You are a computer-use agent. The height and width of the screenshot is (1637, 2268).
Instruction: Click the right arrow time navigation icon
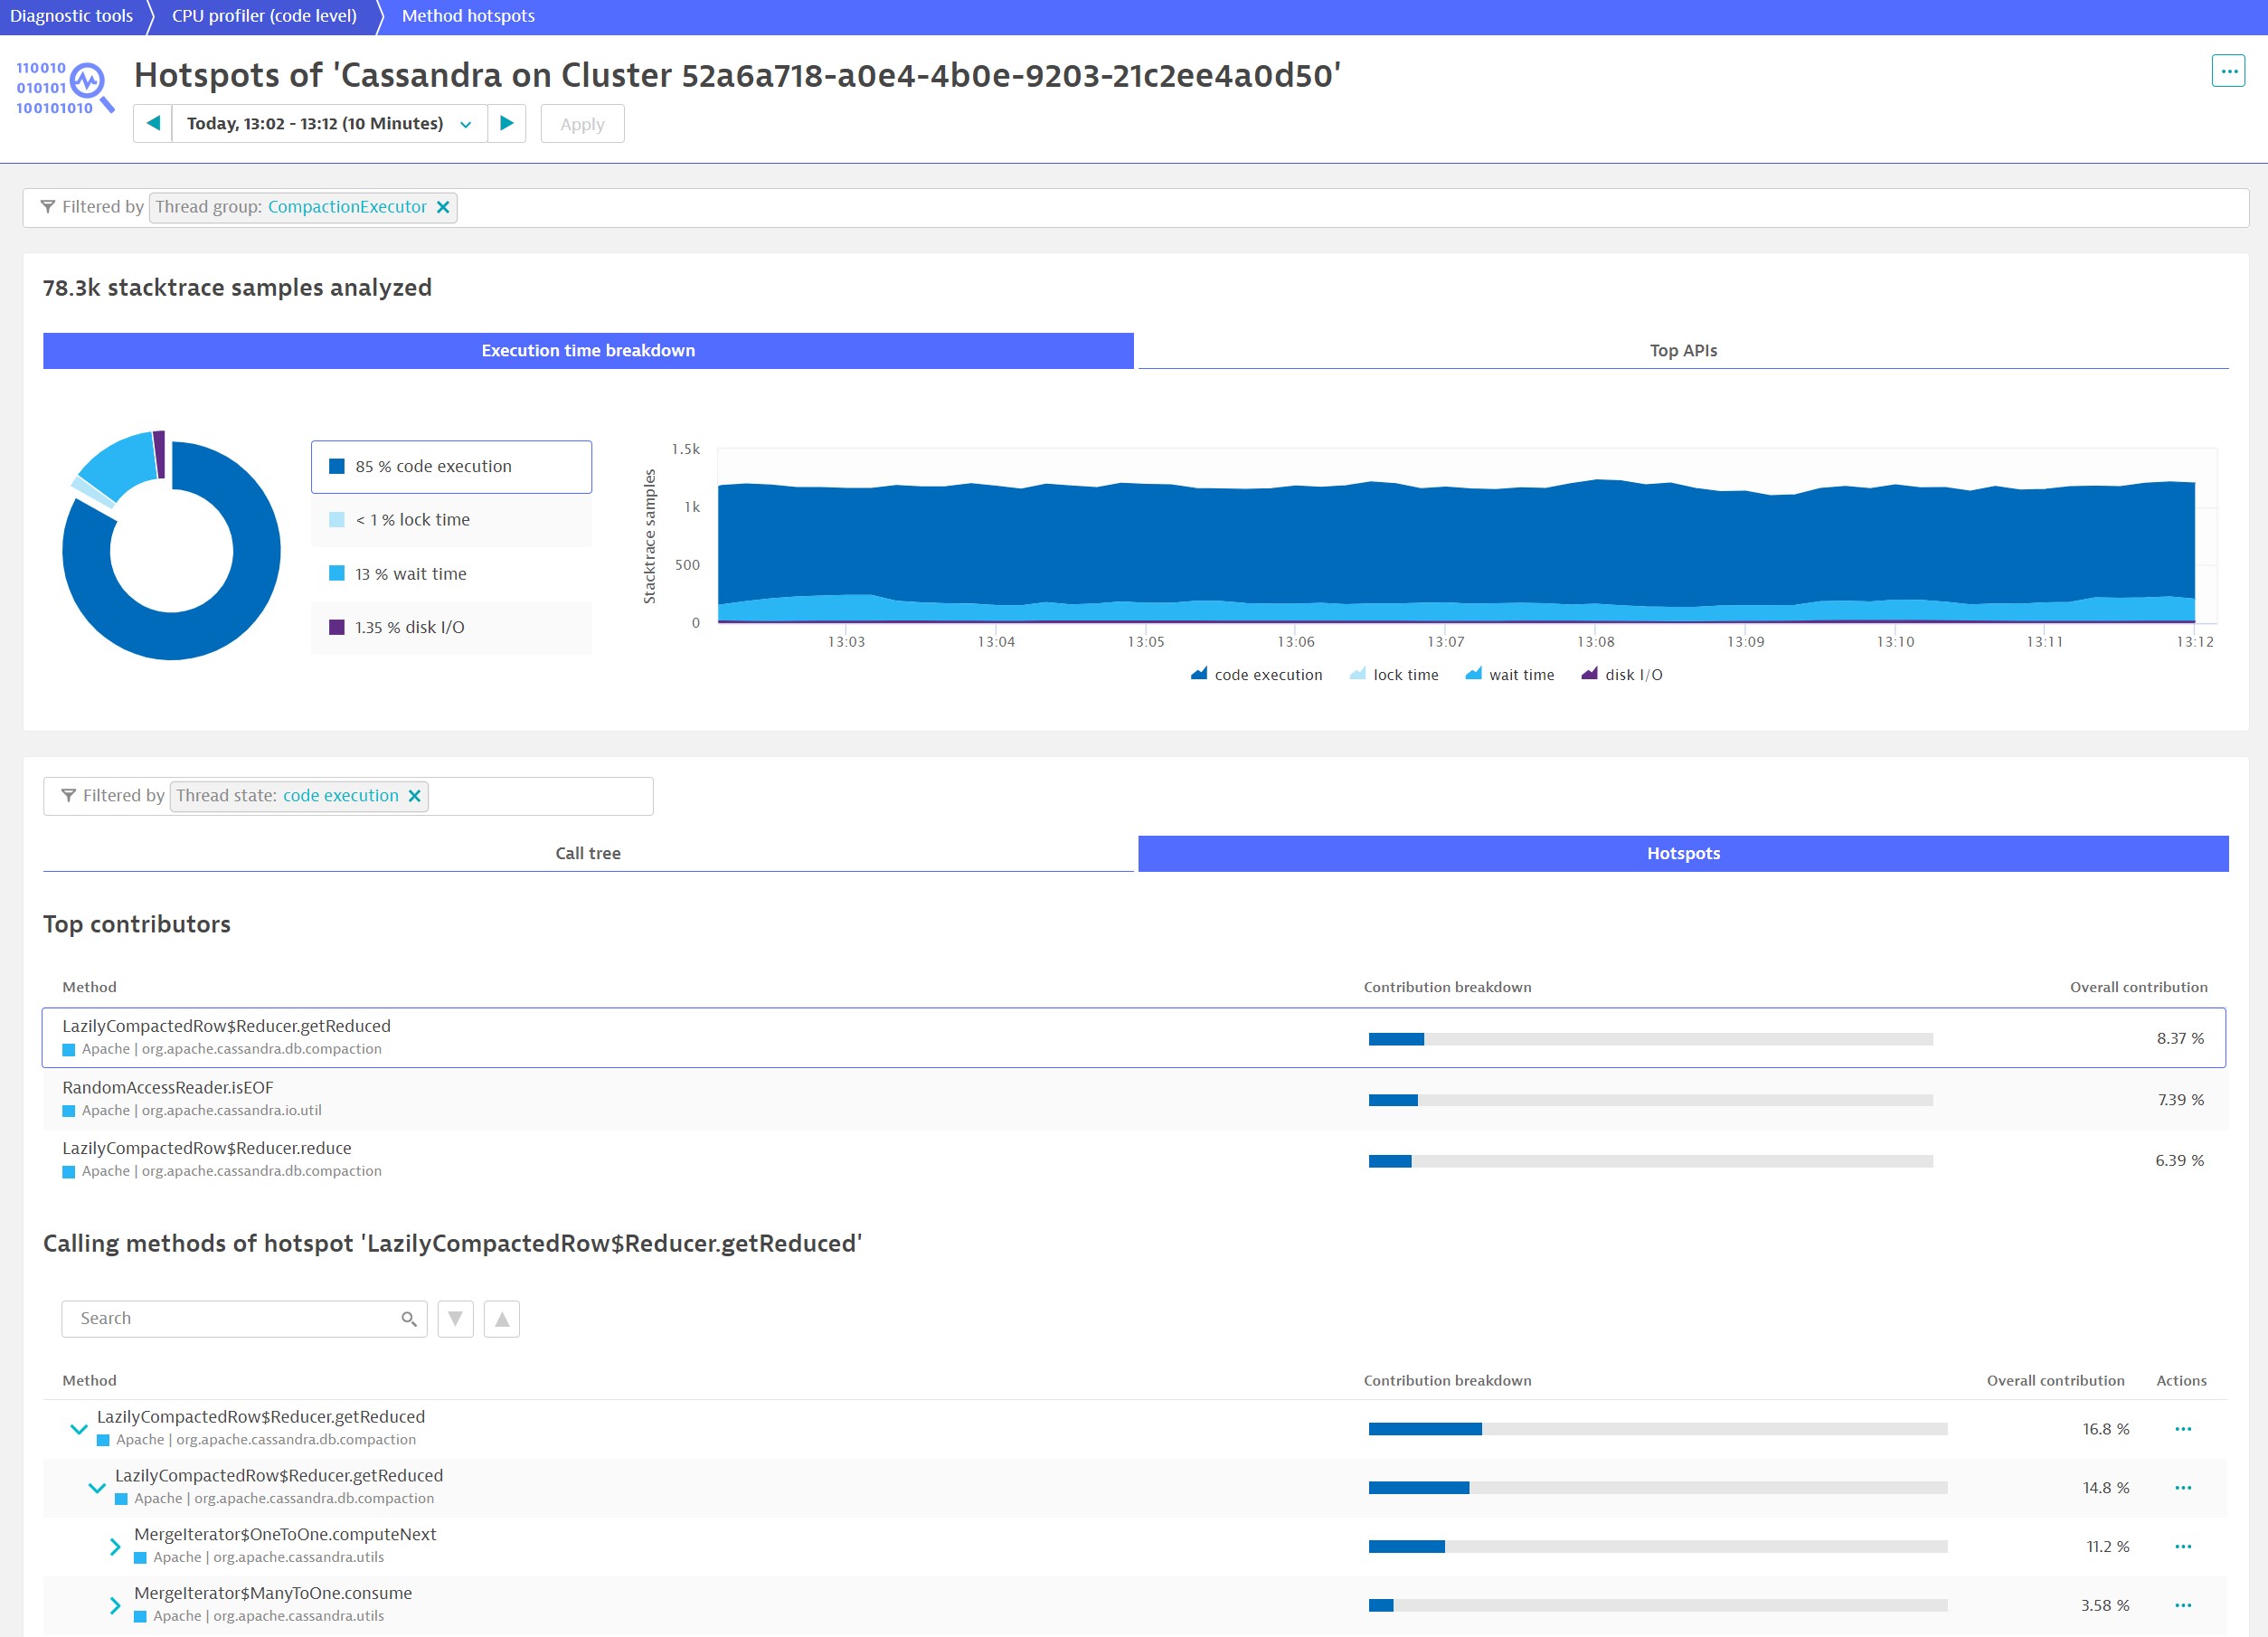coord(509,123)
